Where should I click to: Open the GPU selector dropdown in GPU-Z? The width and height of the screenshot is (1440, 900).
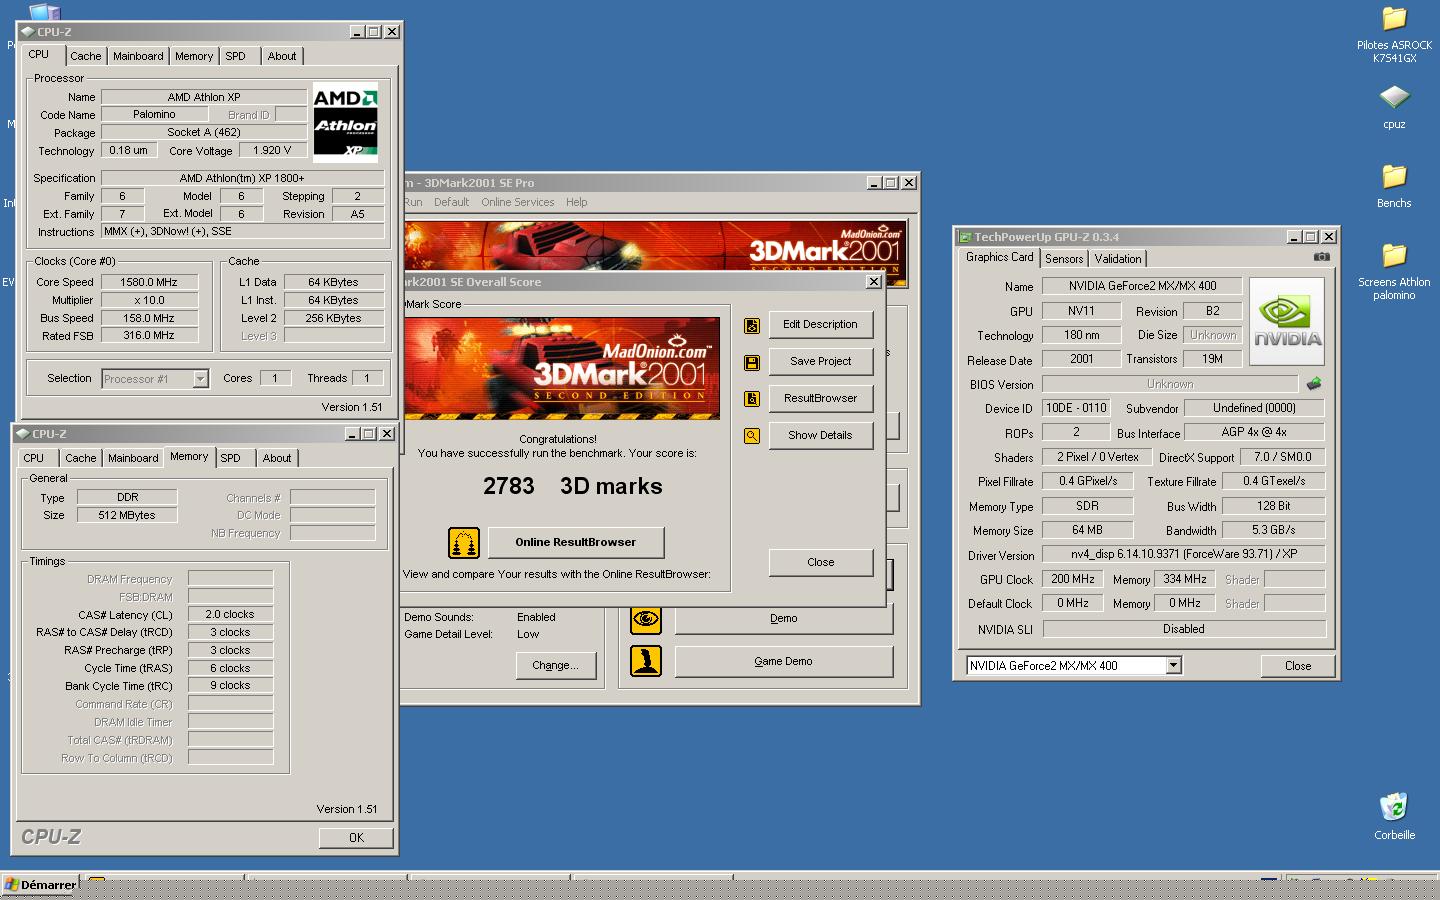(x=1174, y=666)
